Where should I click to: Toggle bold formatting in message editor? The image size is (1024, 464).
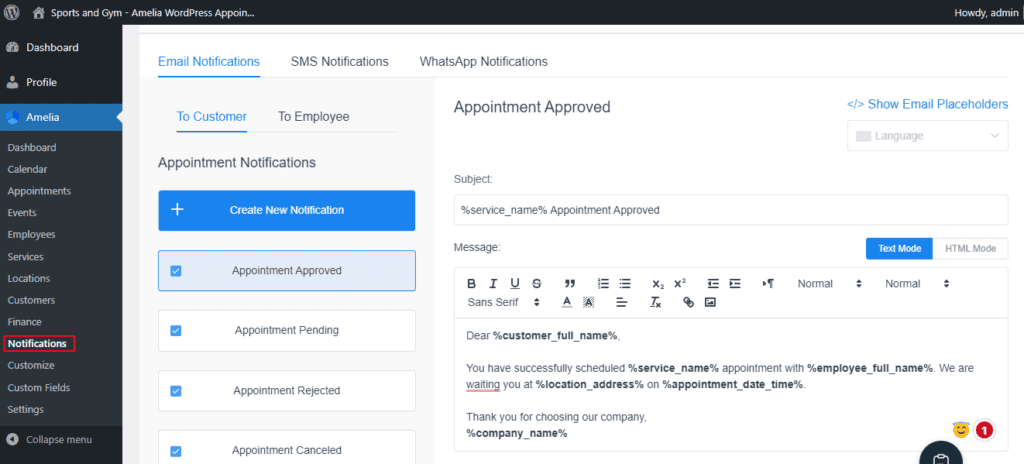point(471,284)
